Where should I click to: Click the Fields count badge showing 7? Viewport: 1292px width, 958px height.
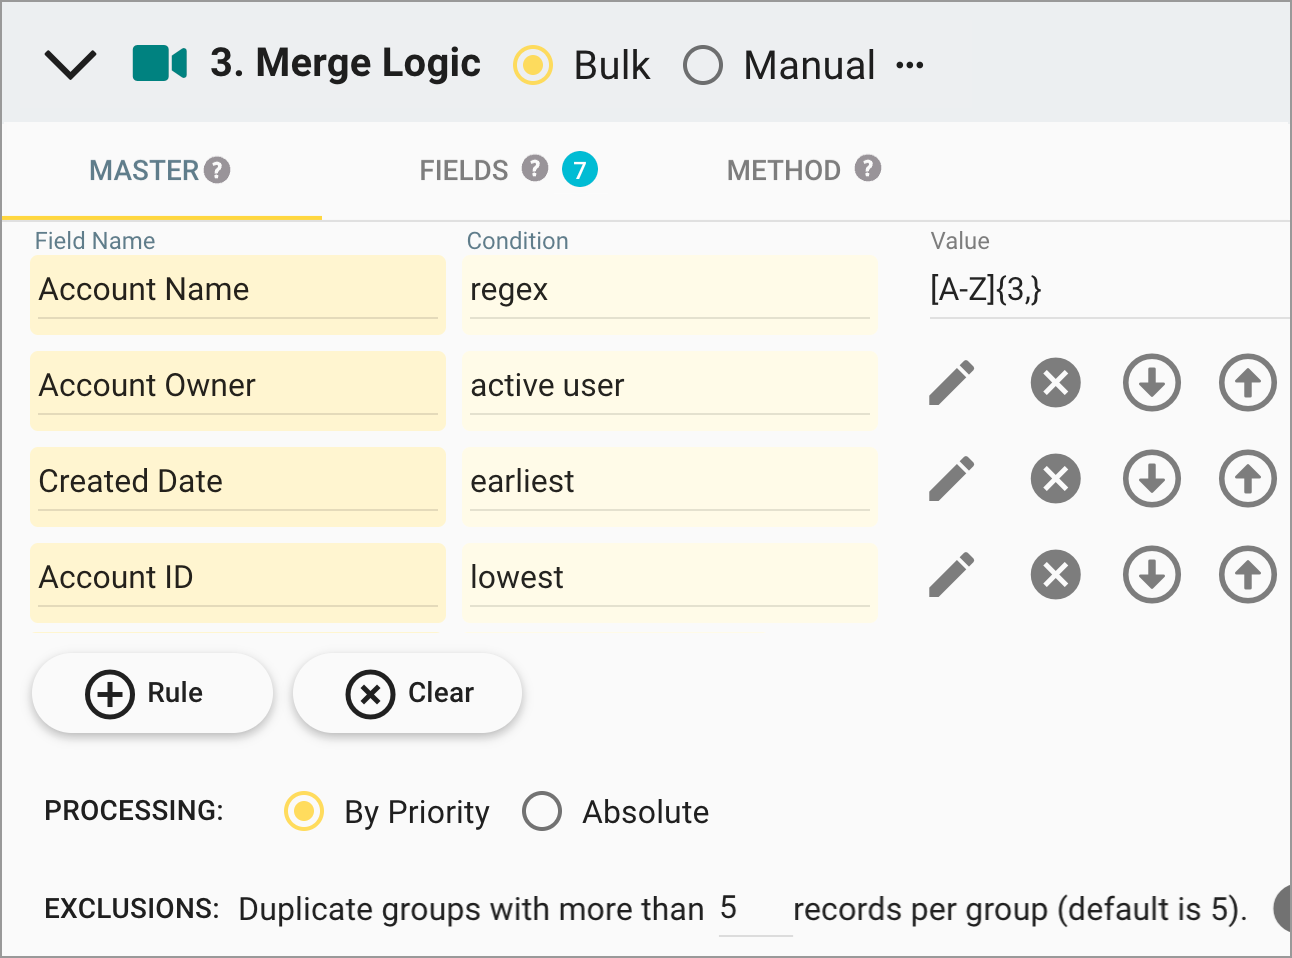tap(580, 170)
